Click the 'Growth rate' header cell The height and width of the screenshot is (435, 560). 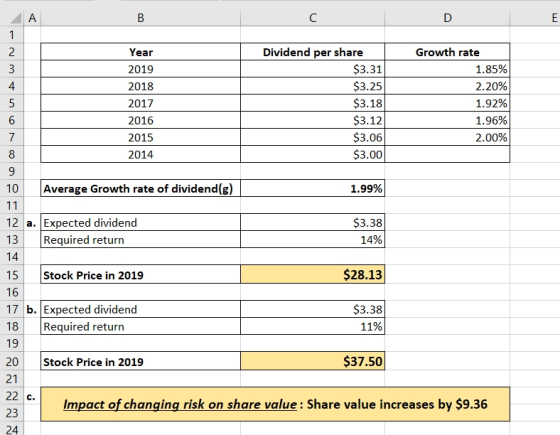tap(447, 52)
